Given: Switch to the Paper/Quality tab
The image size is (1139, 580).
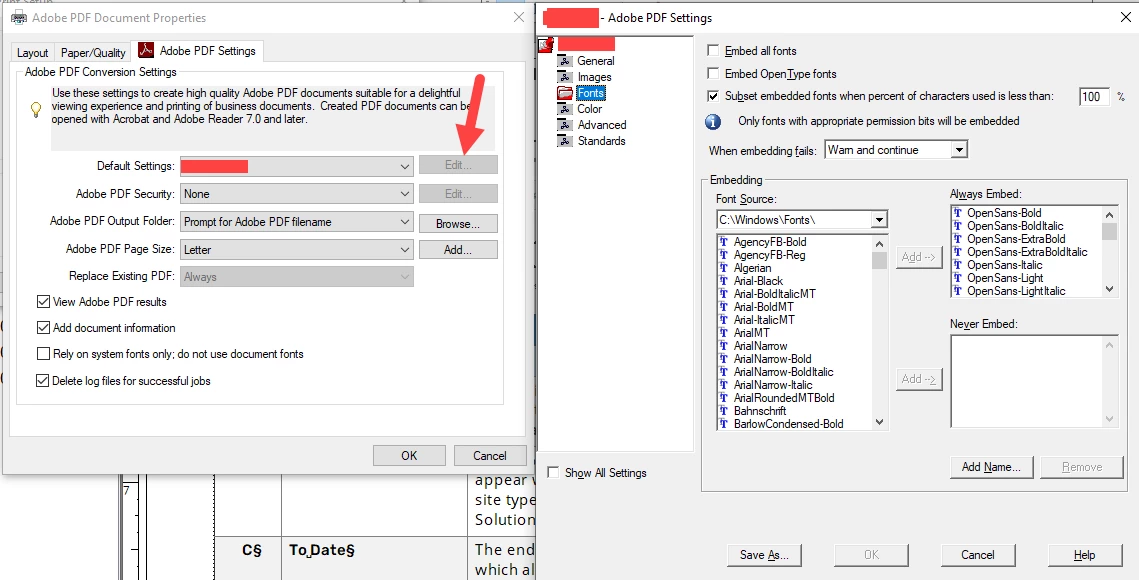Looking at the screenshot, I should [93, 53].
